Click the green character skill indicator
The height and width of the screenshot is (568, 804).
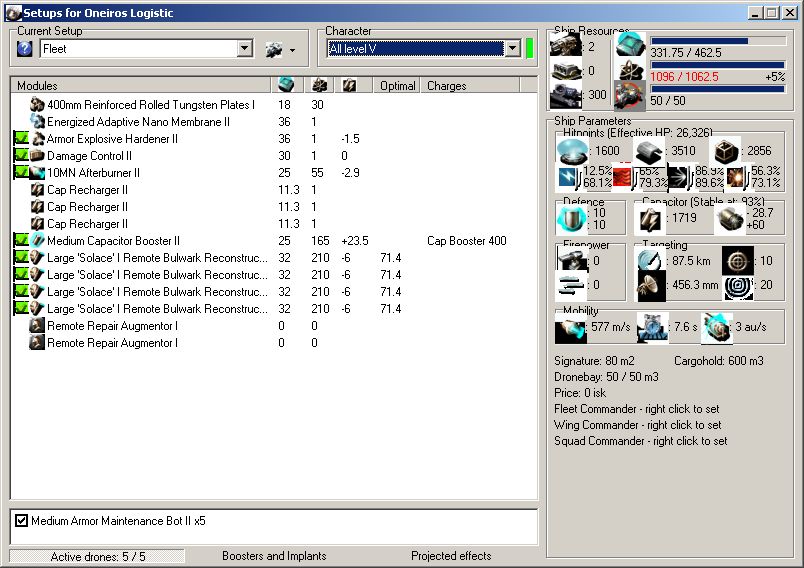(x=529, y=49)
